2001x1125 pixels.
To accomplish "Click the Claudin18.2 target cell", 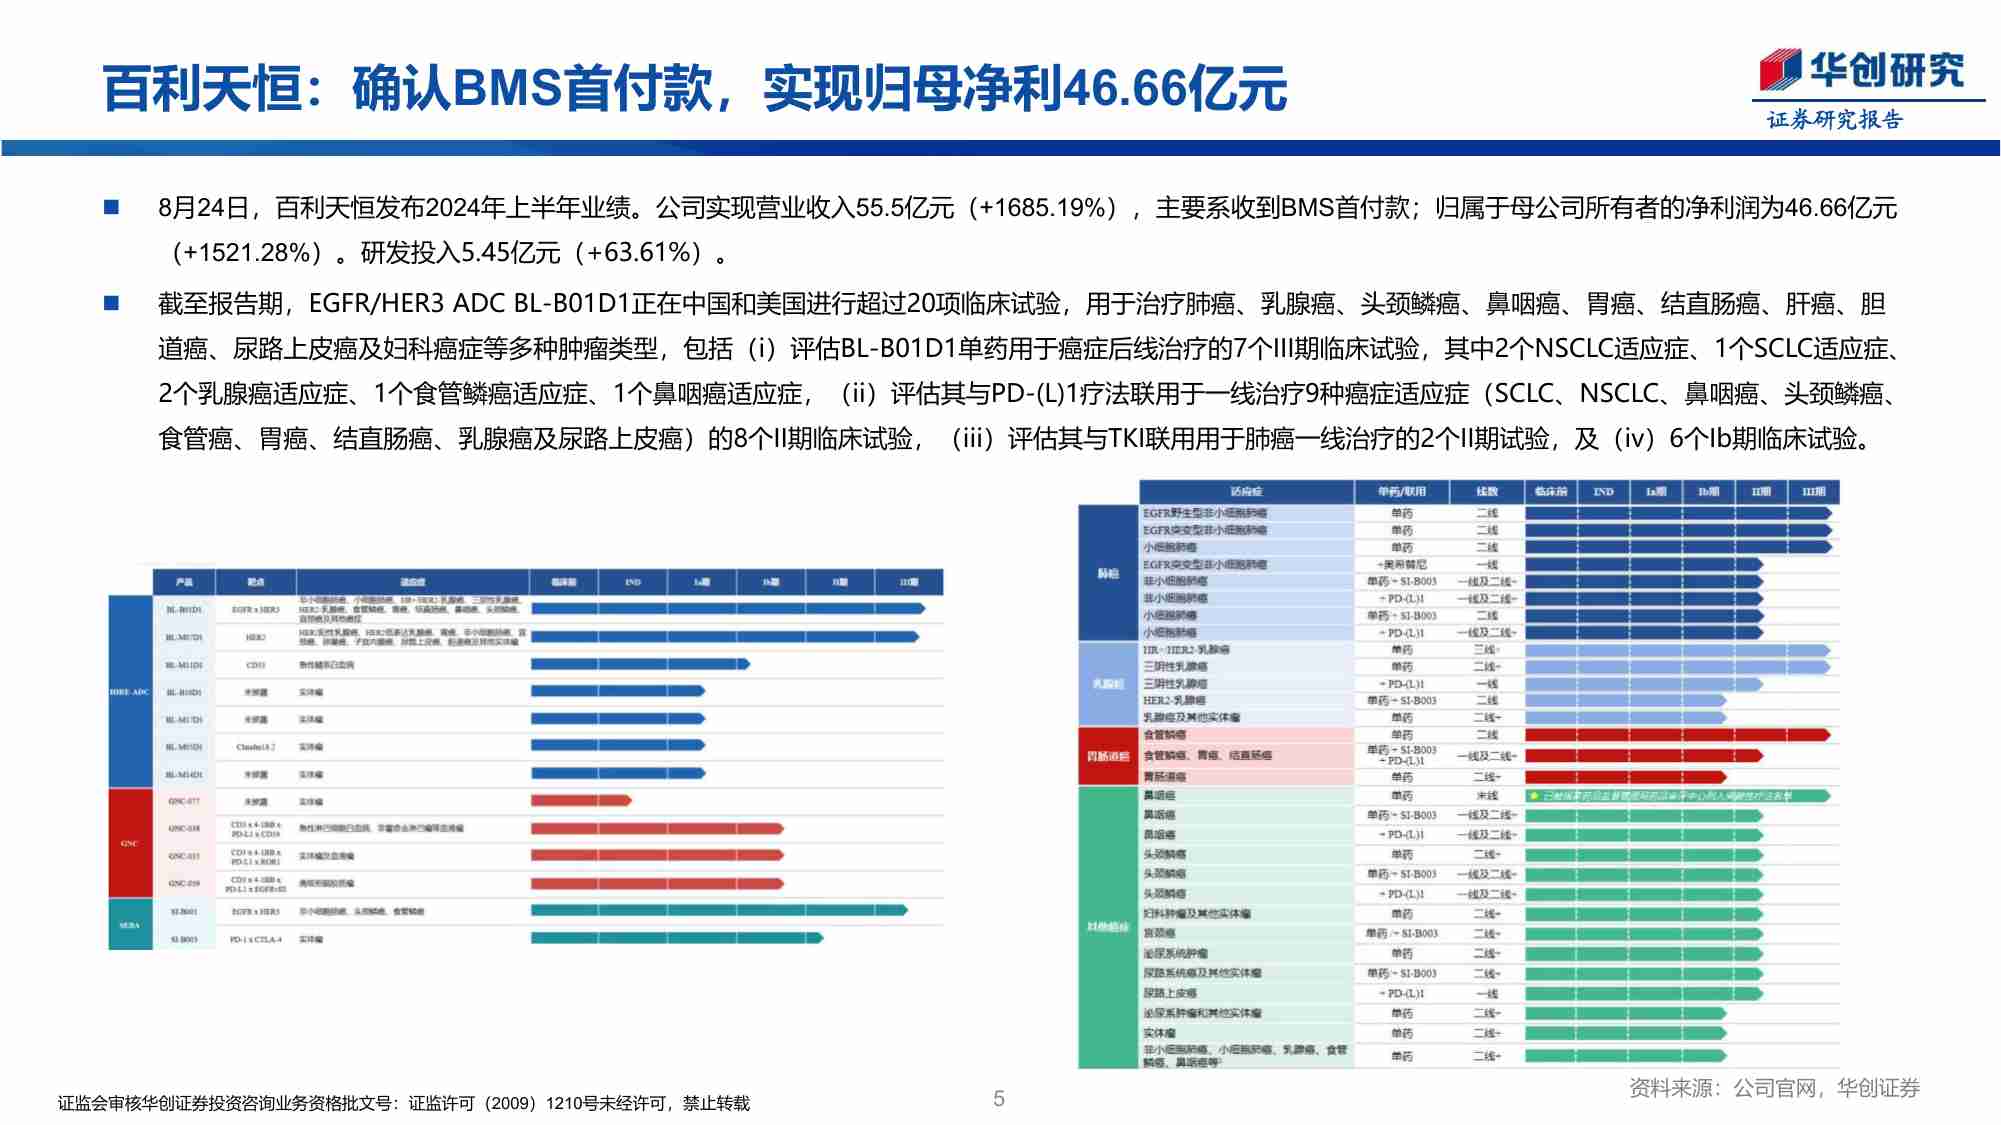I will coord(255,747).
